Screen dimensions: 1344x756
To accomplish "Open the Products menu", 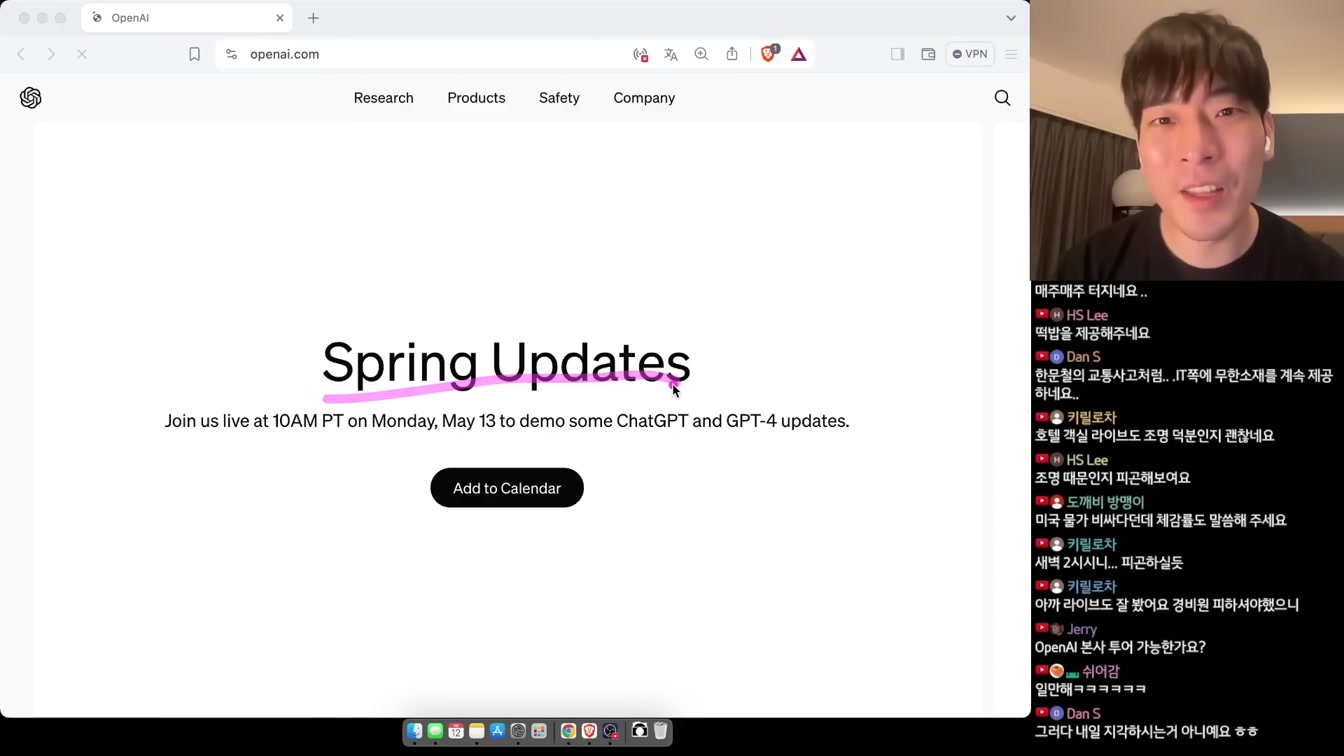I will click(476, 98).
